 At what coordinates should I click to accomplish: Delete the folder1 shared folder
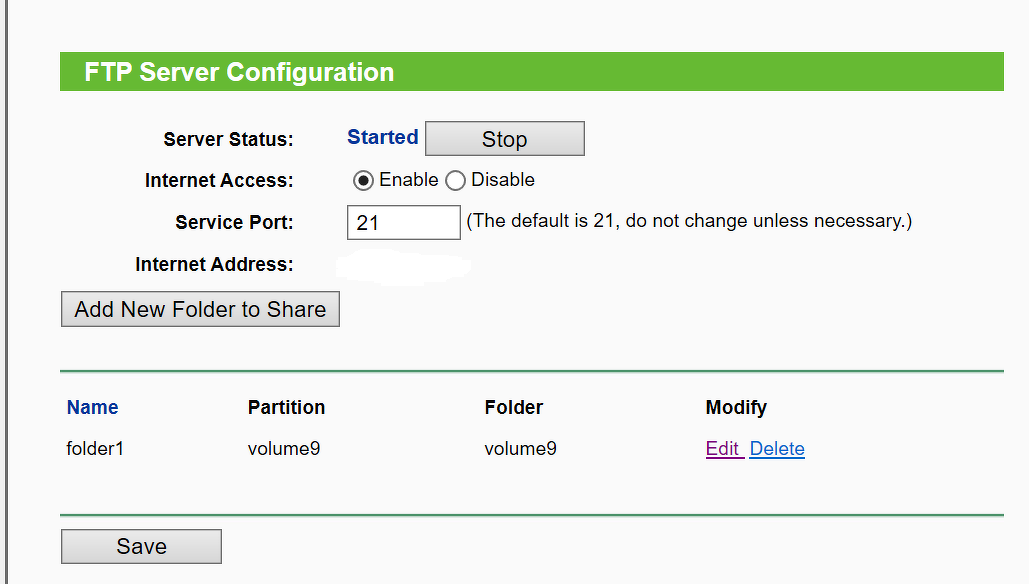pos(777,449)
